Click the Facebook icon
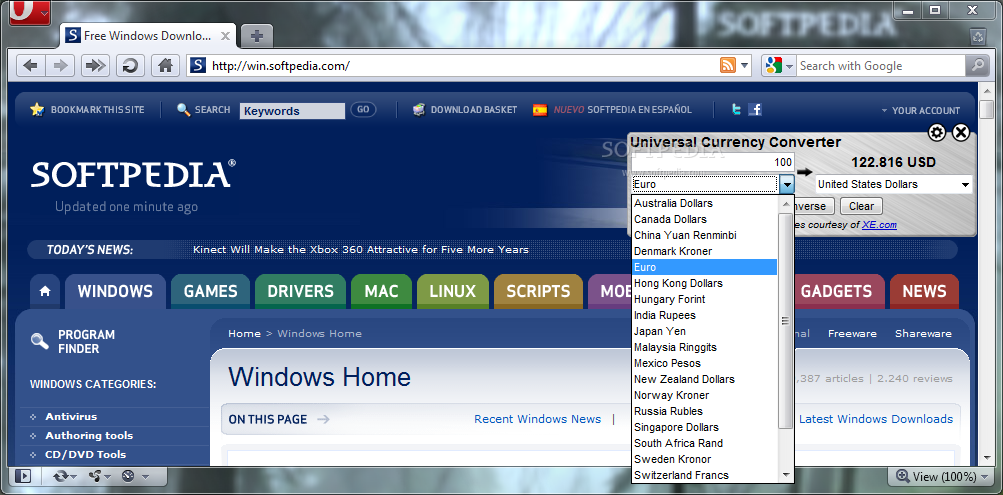Screen dimensions: 1003x495 [x=755, y=109]
